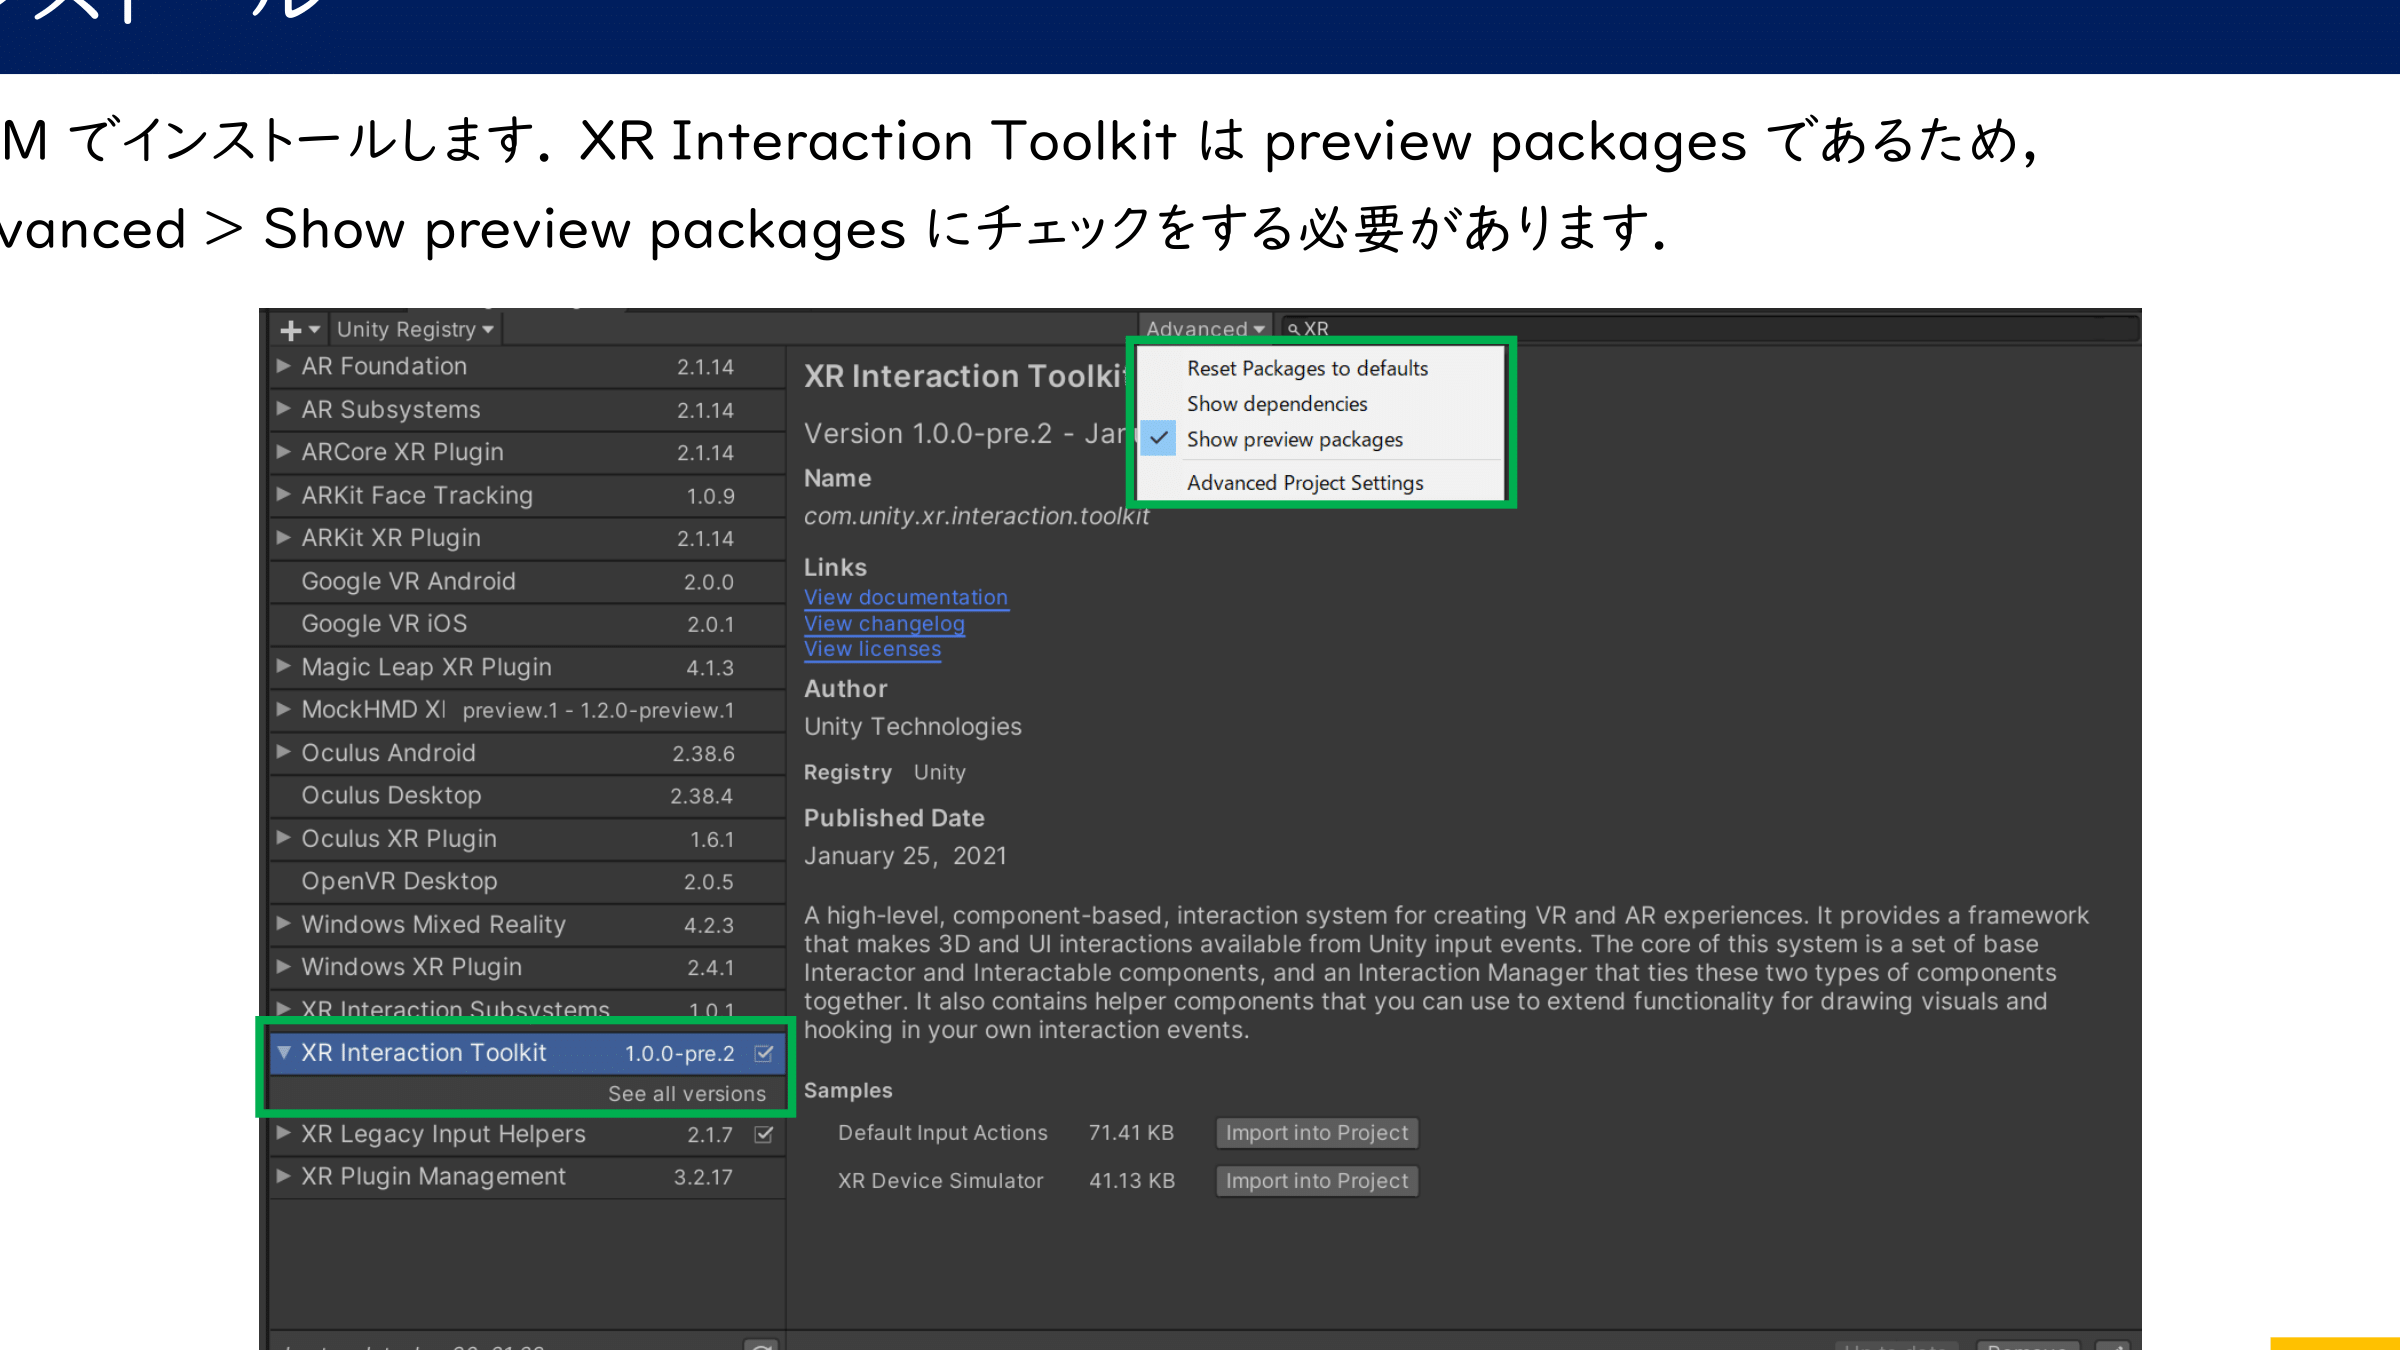This screenshot has height=1350, width=2400.
Task: Open Advanced Project Settings entry
Action: click(1305, 483)
